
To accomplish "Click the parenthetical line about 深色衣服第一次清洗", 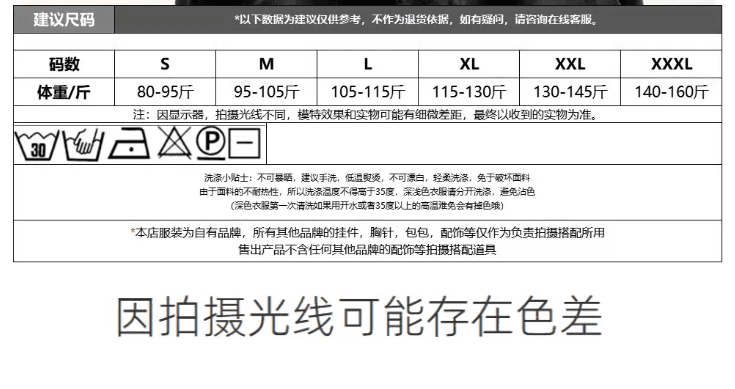I will pyautogui.click(x=367, y=206).
